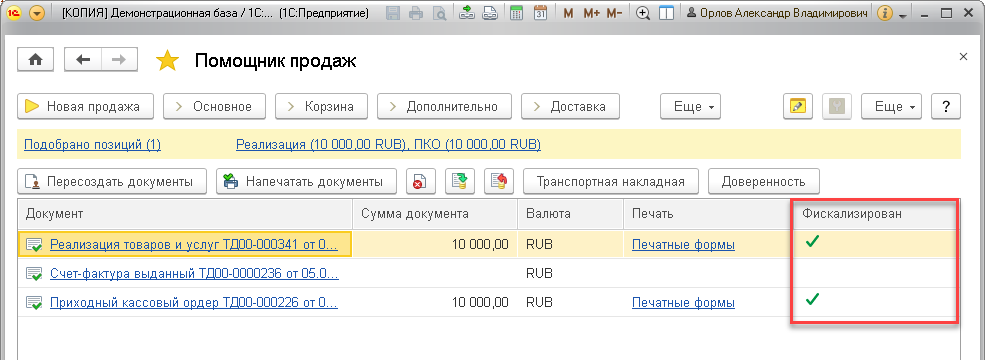The image size is (985, 360).
Task: Click the title bar zoom magnifier
Action: coord(643,13)
